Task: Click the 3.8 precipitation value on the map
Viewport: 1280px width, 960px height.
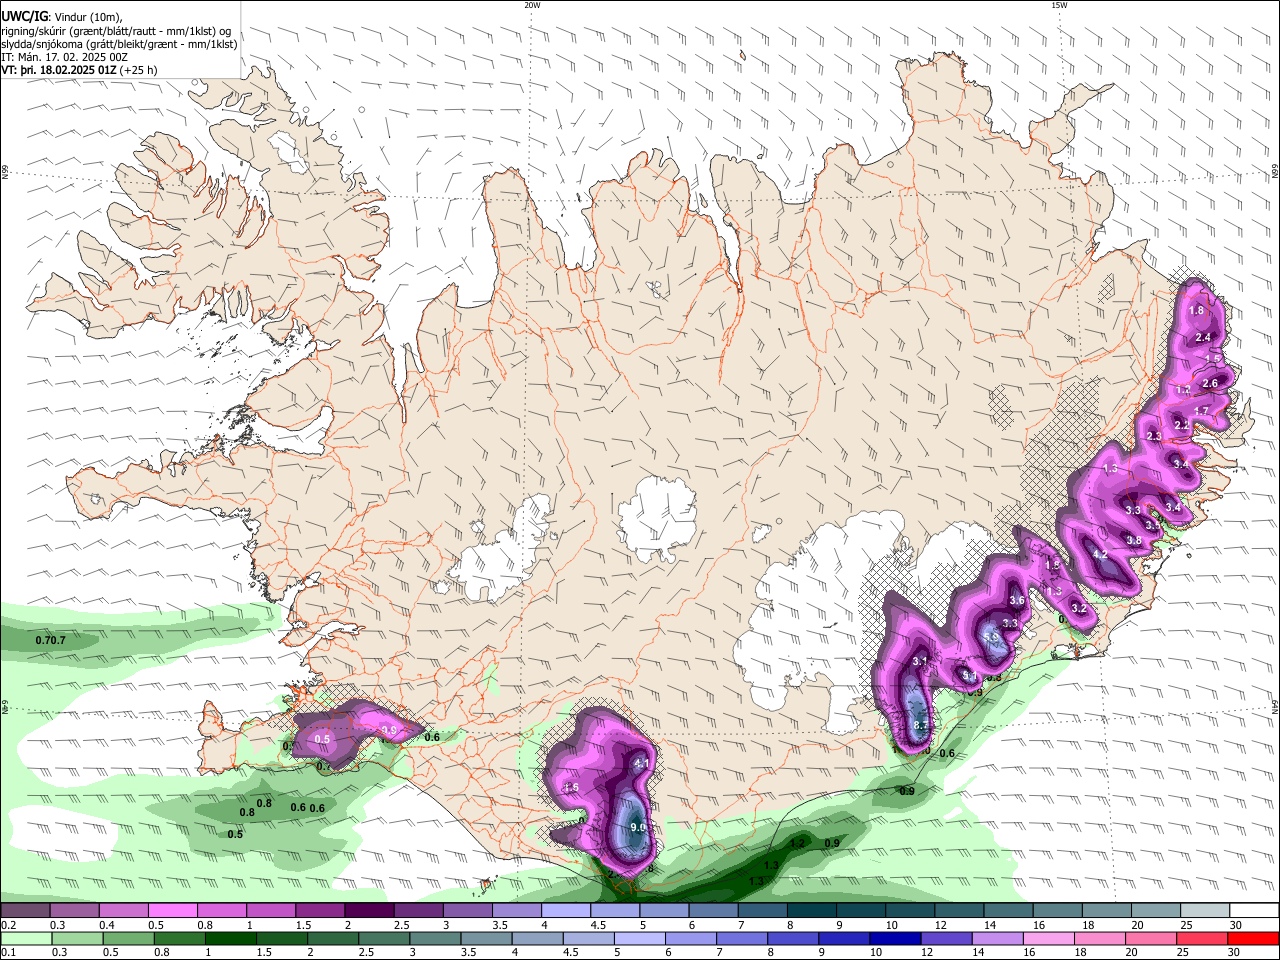Action: (x=1134, y=541)
